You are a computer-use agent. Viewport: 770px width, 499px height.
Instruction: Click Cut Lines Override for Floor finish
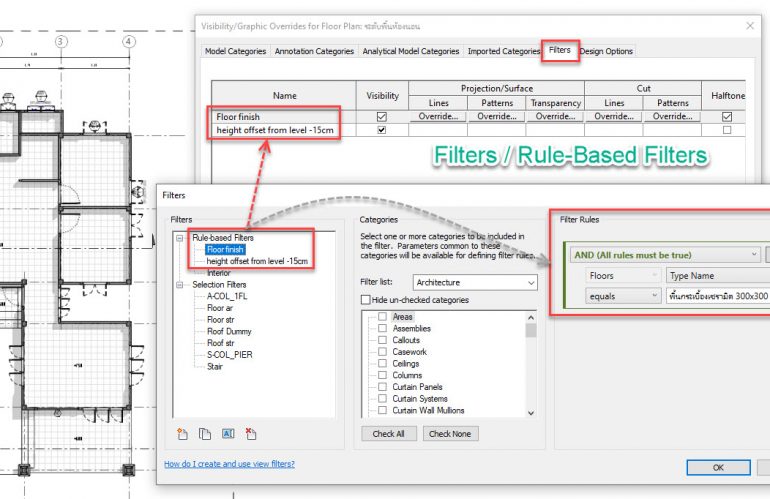click(x=614, y=116)
